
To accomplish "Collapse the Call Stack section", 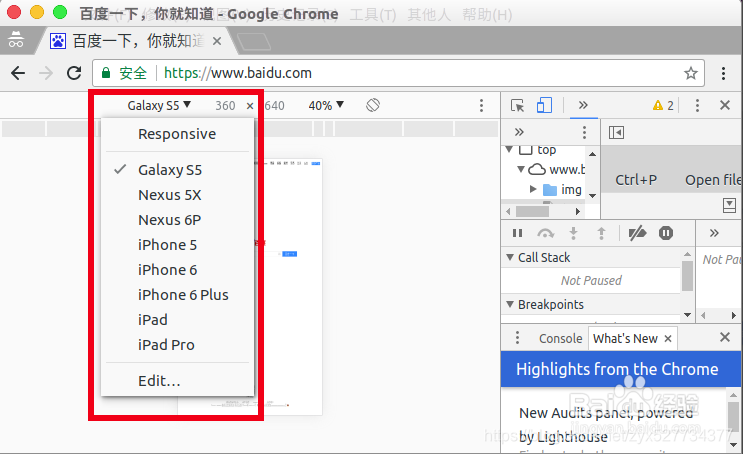I will pos(510,257).
